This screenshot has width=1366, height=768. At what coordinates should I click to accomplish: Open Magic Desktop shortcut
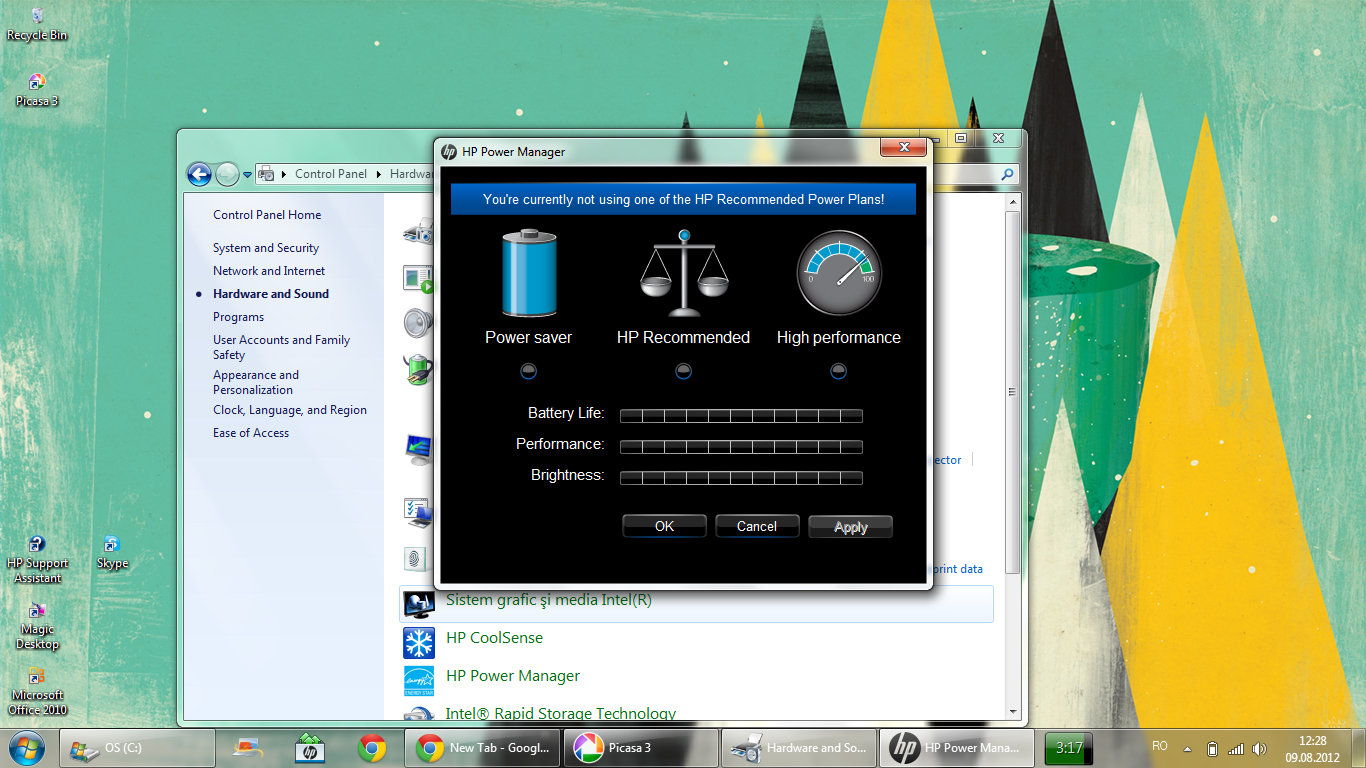[37, 626]
